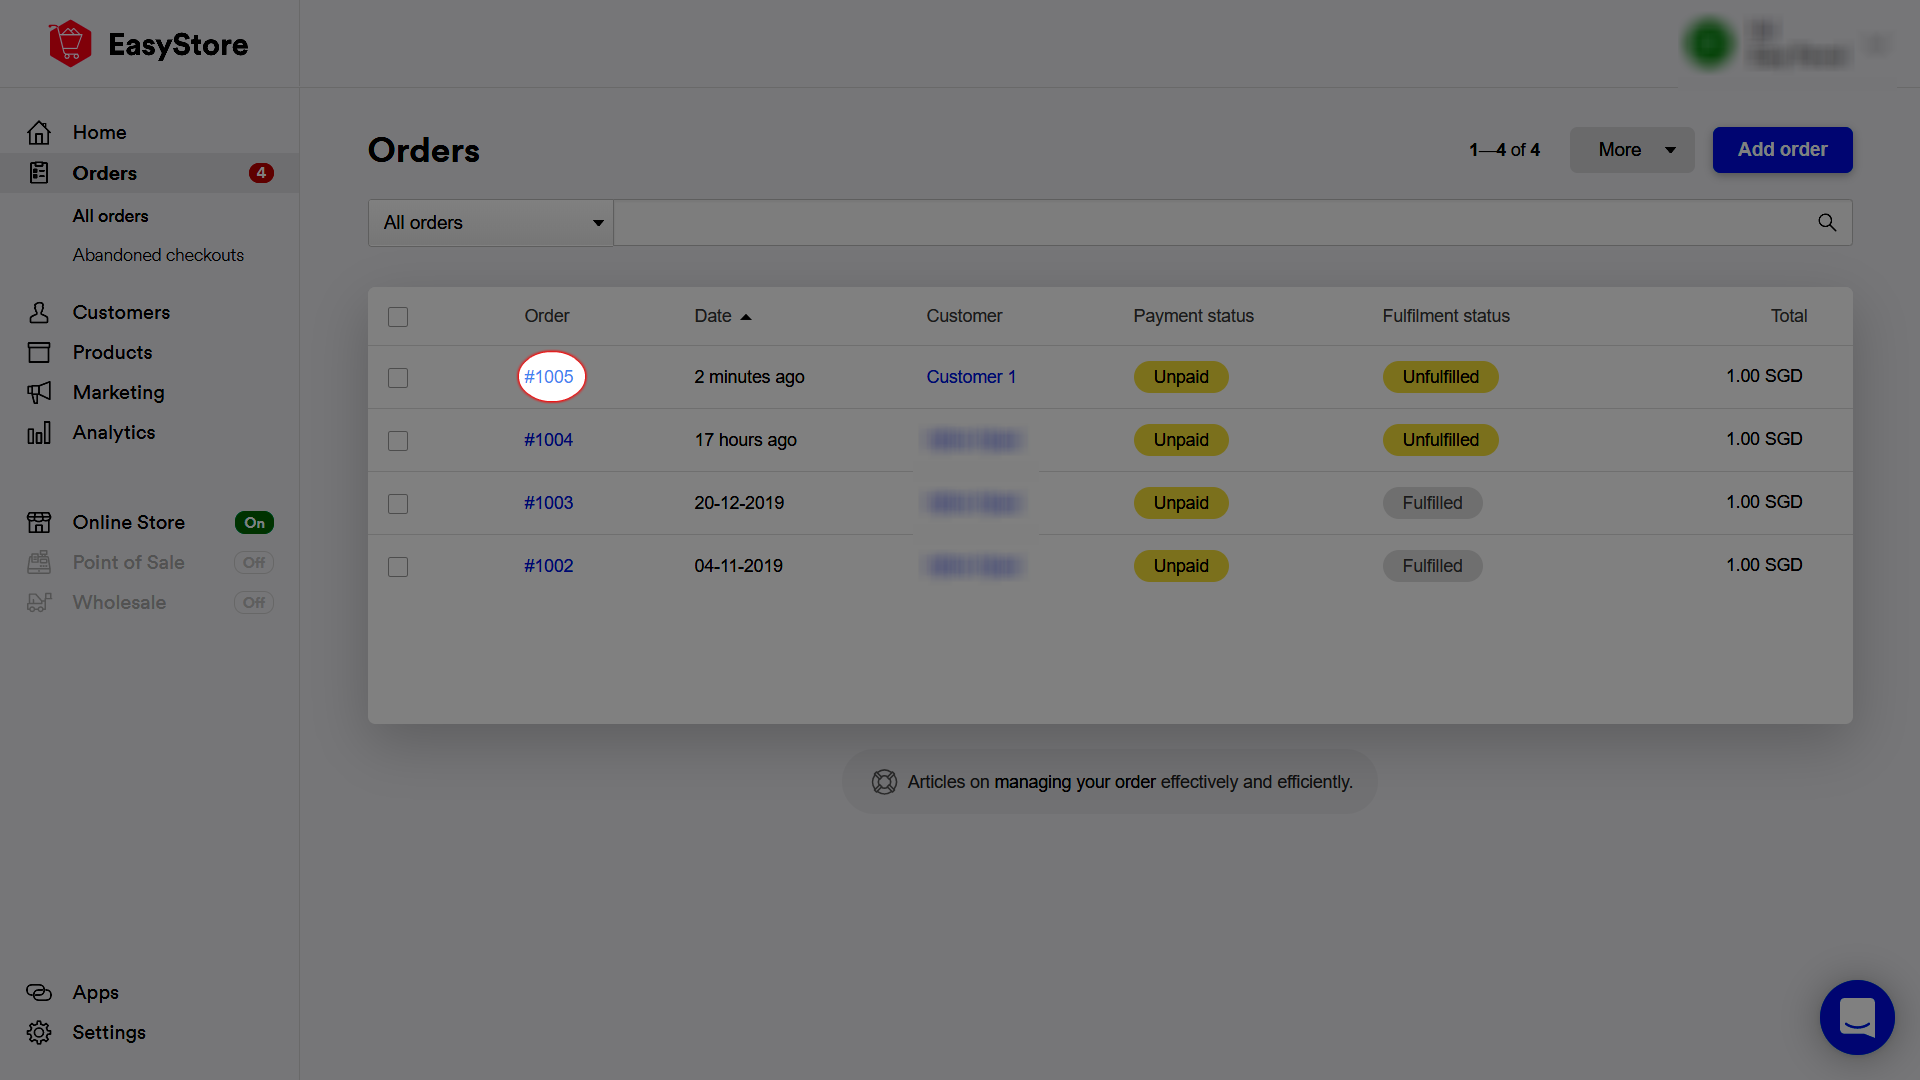Expand the More dropdown menu
Viewport: 1920px width, 1080px height.
pos(1631,150)
